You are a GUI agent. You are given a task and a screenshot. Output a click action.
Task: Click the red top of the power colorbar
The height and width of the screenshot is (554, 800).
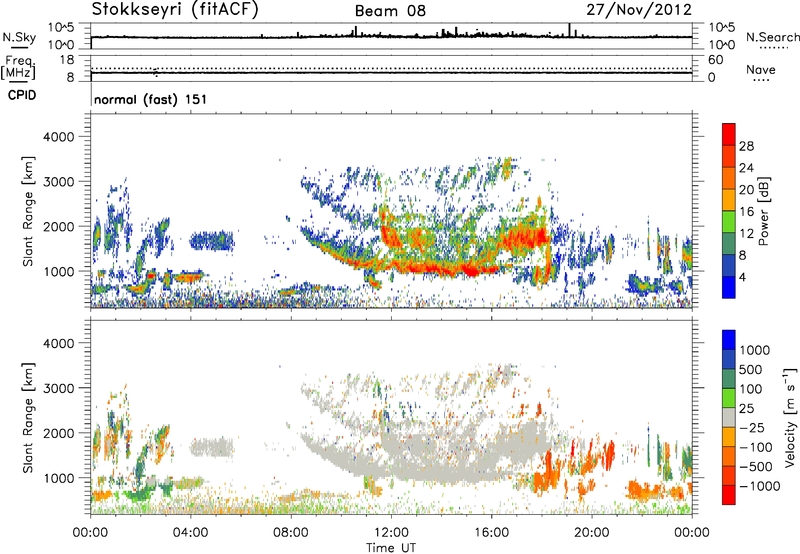(x=729, y=134)
